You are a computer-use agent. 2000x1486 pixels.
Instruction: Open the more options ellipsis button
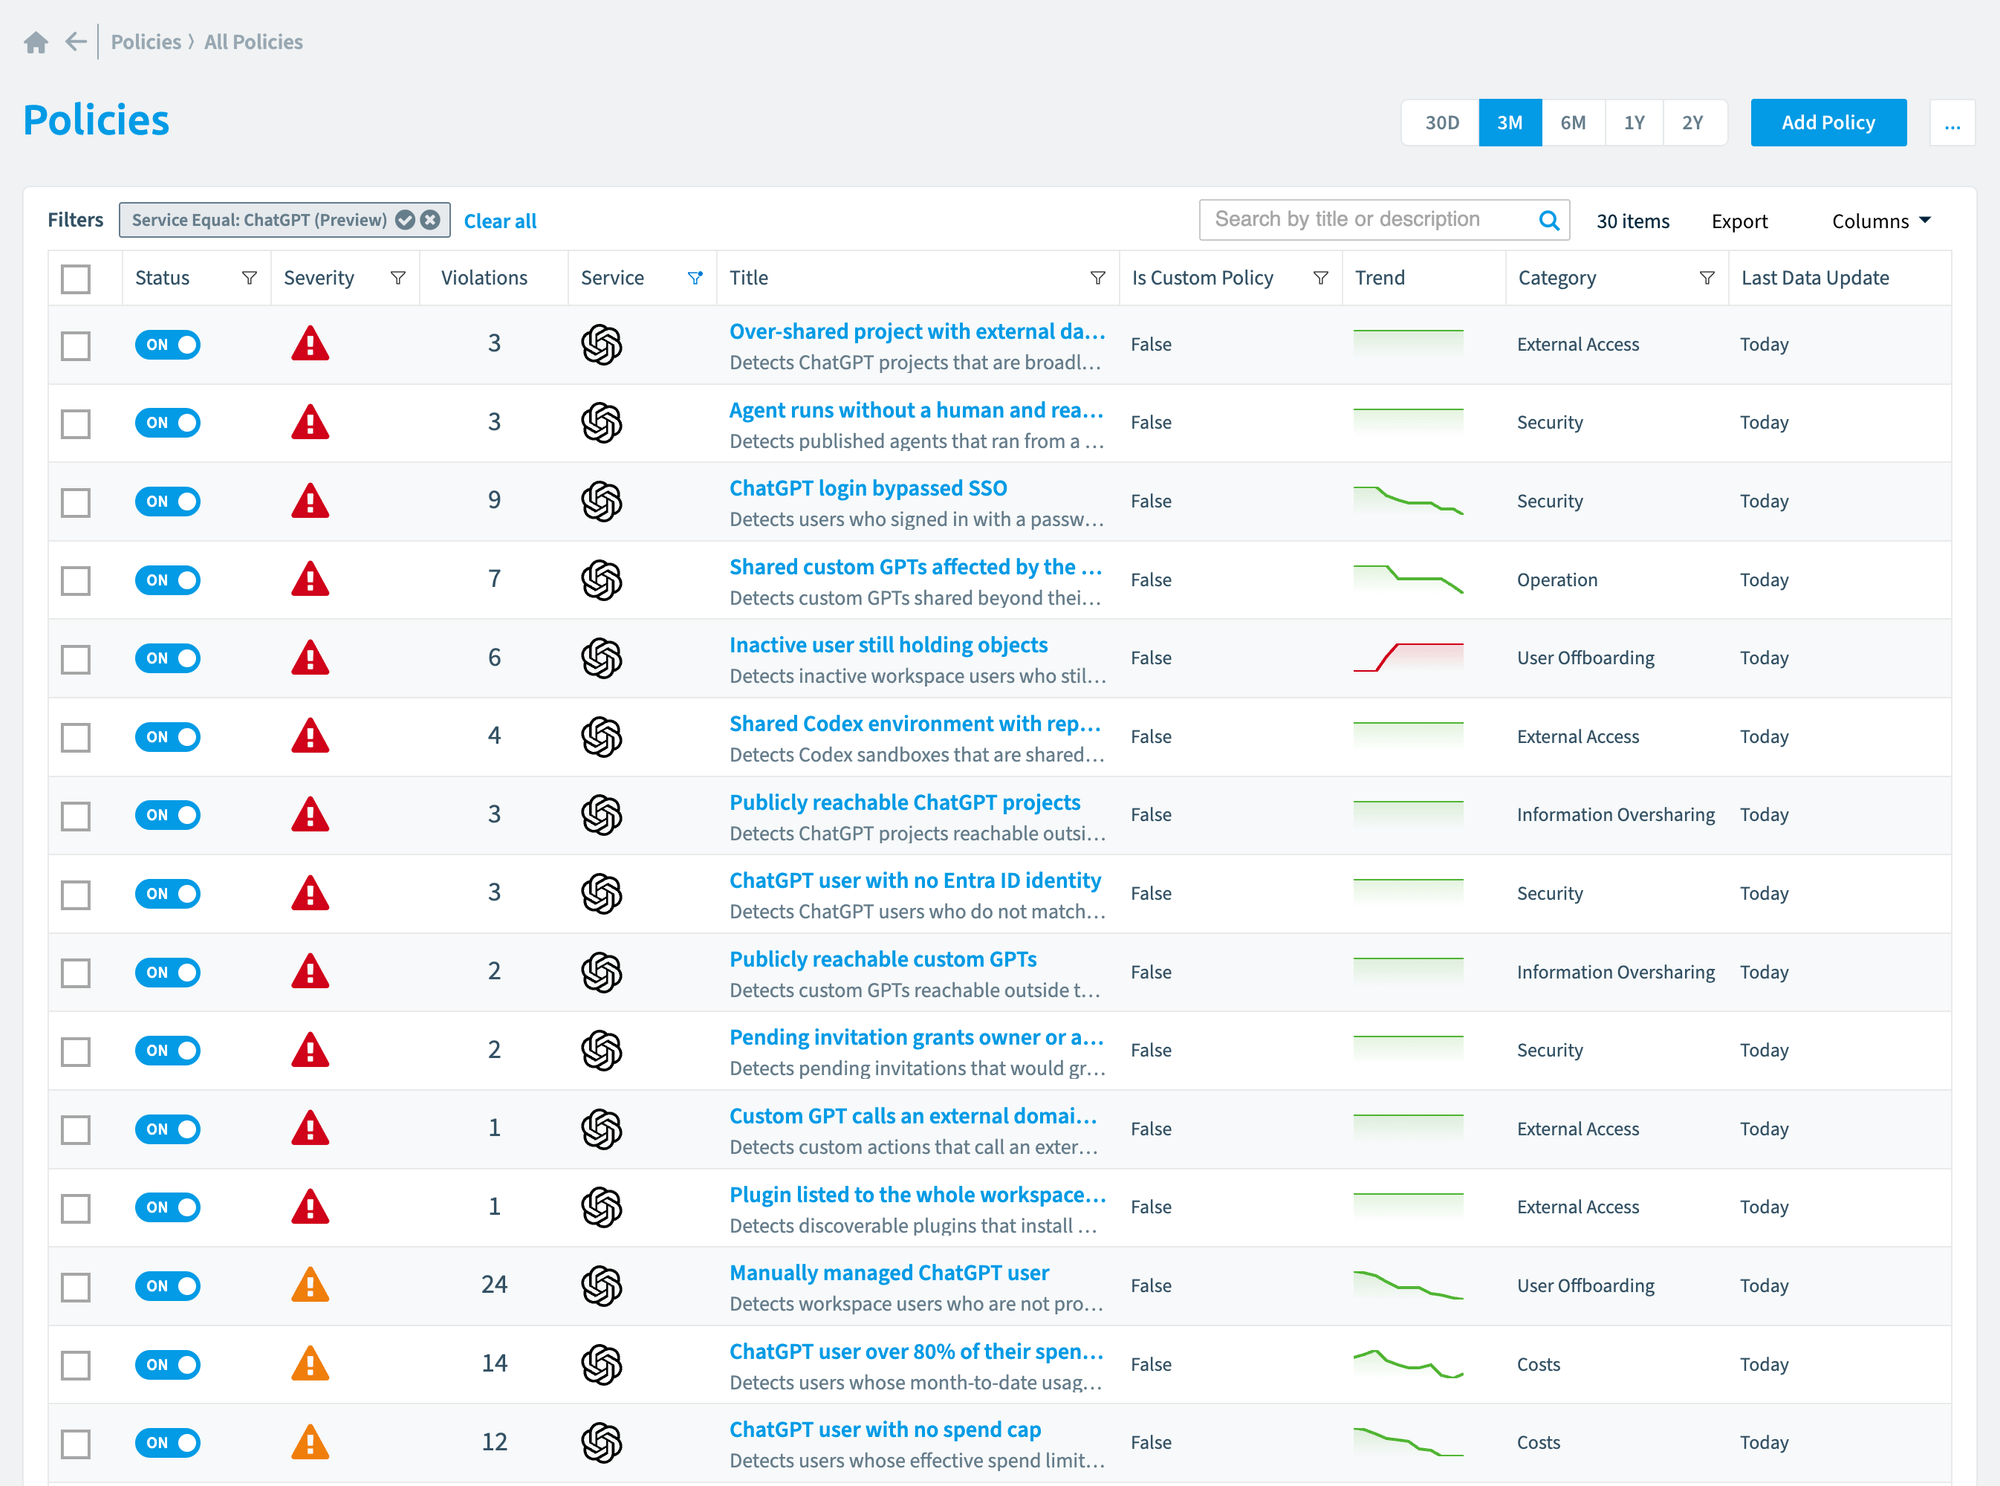click(1952, 123)
